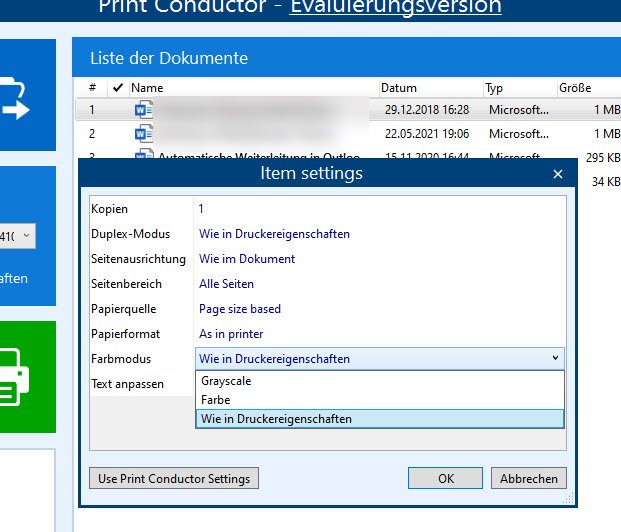Click Use Print Conductor Settings button

pos(174,479)
